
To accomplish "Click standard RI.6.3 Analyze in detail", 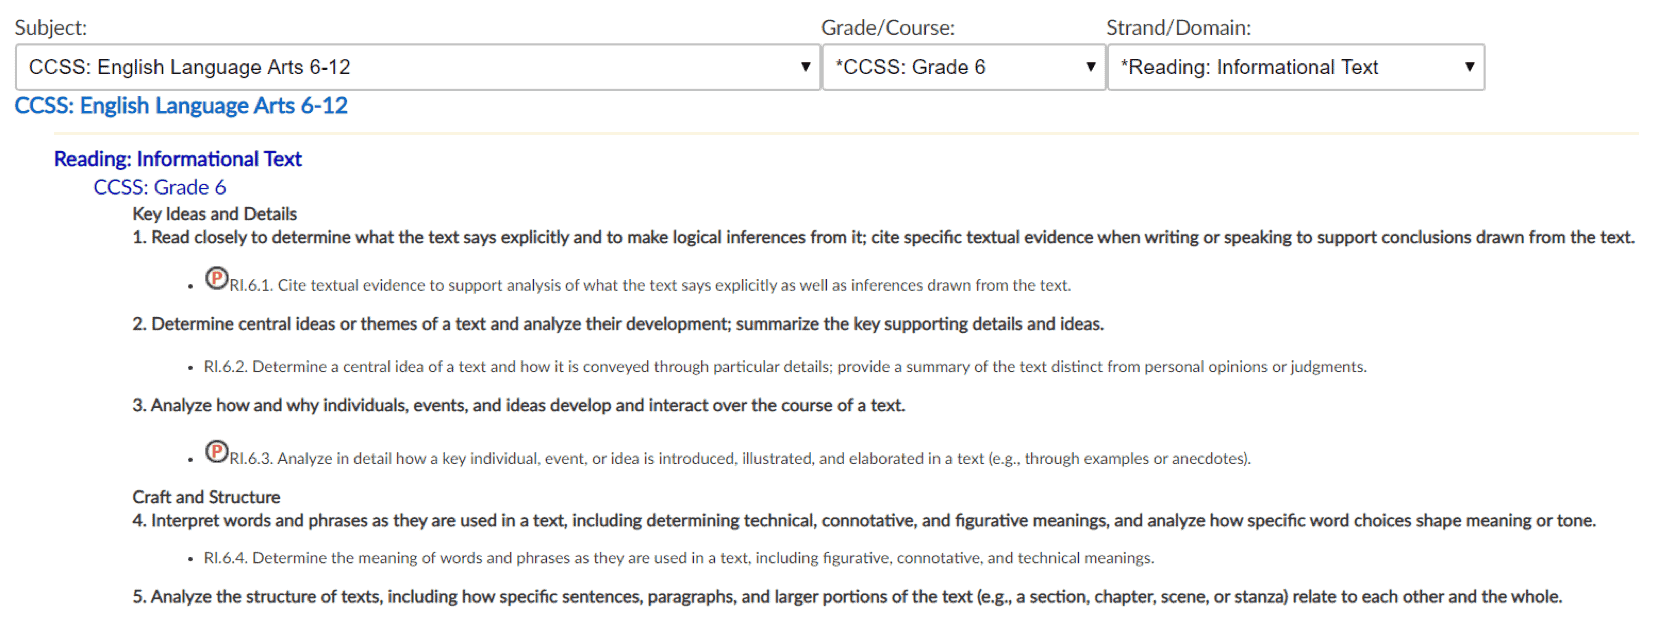I will (740, 459).
